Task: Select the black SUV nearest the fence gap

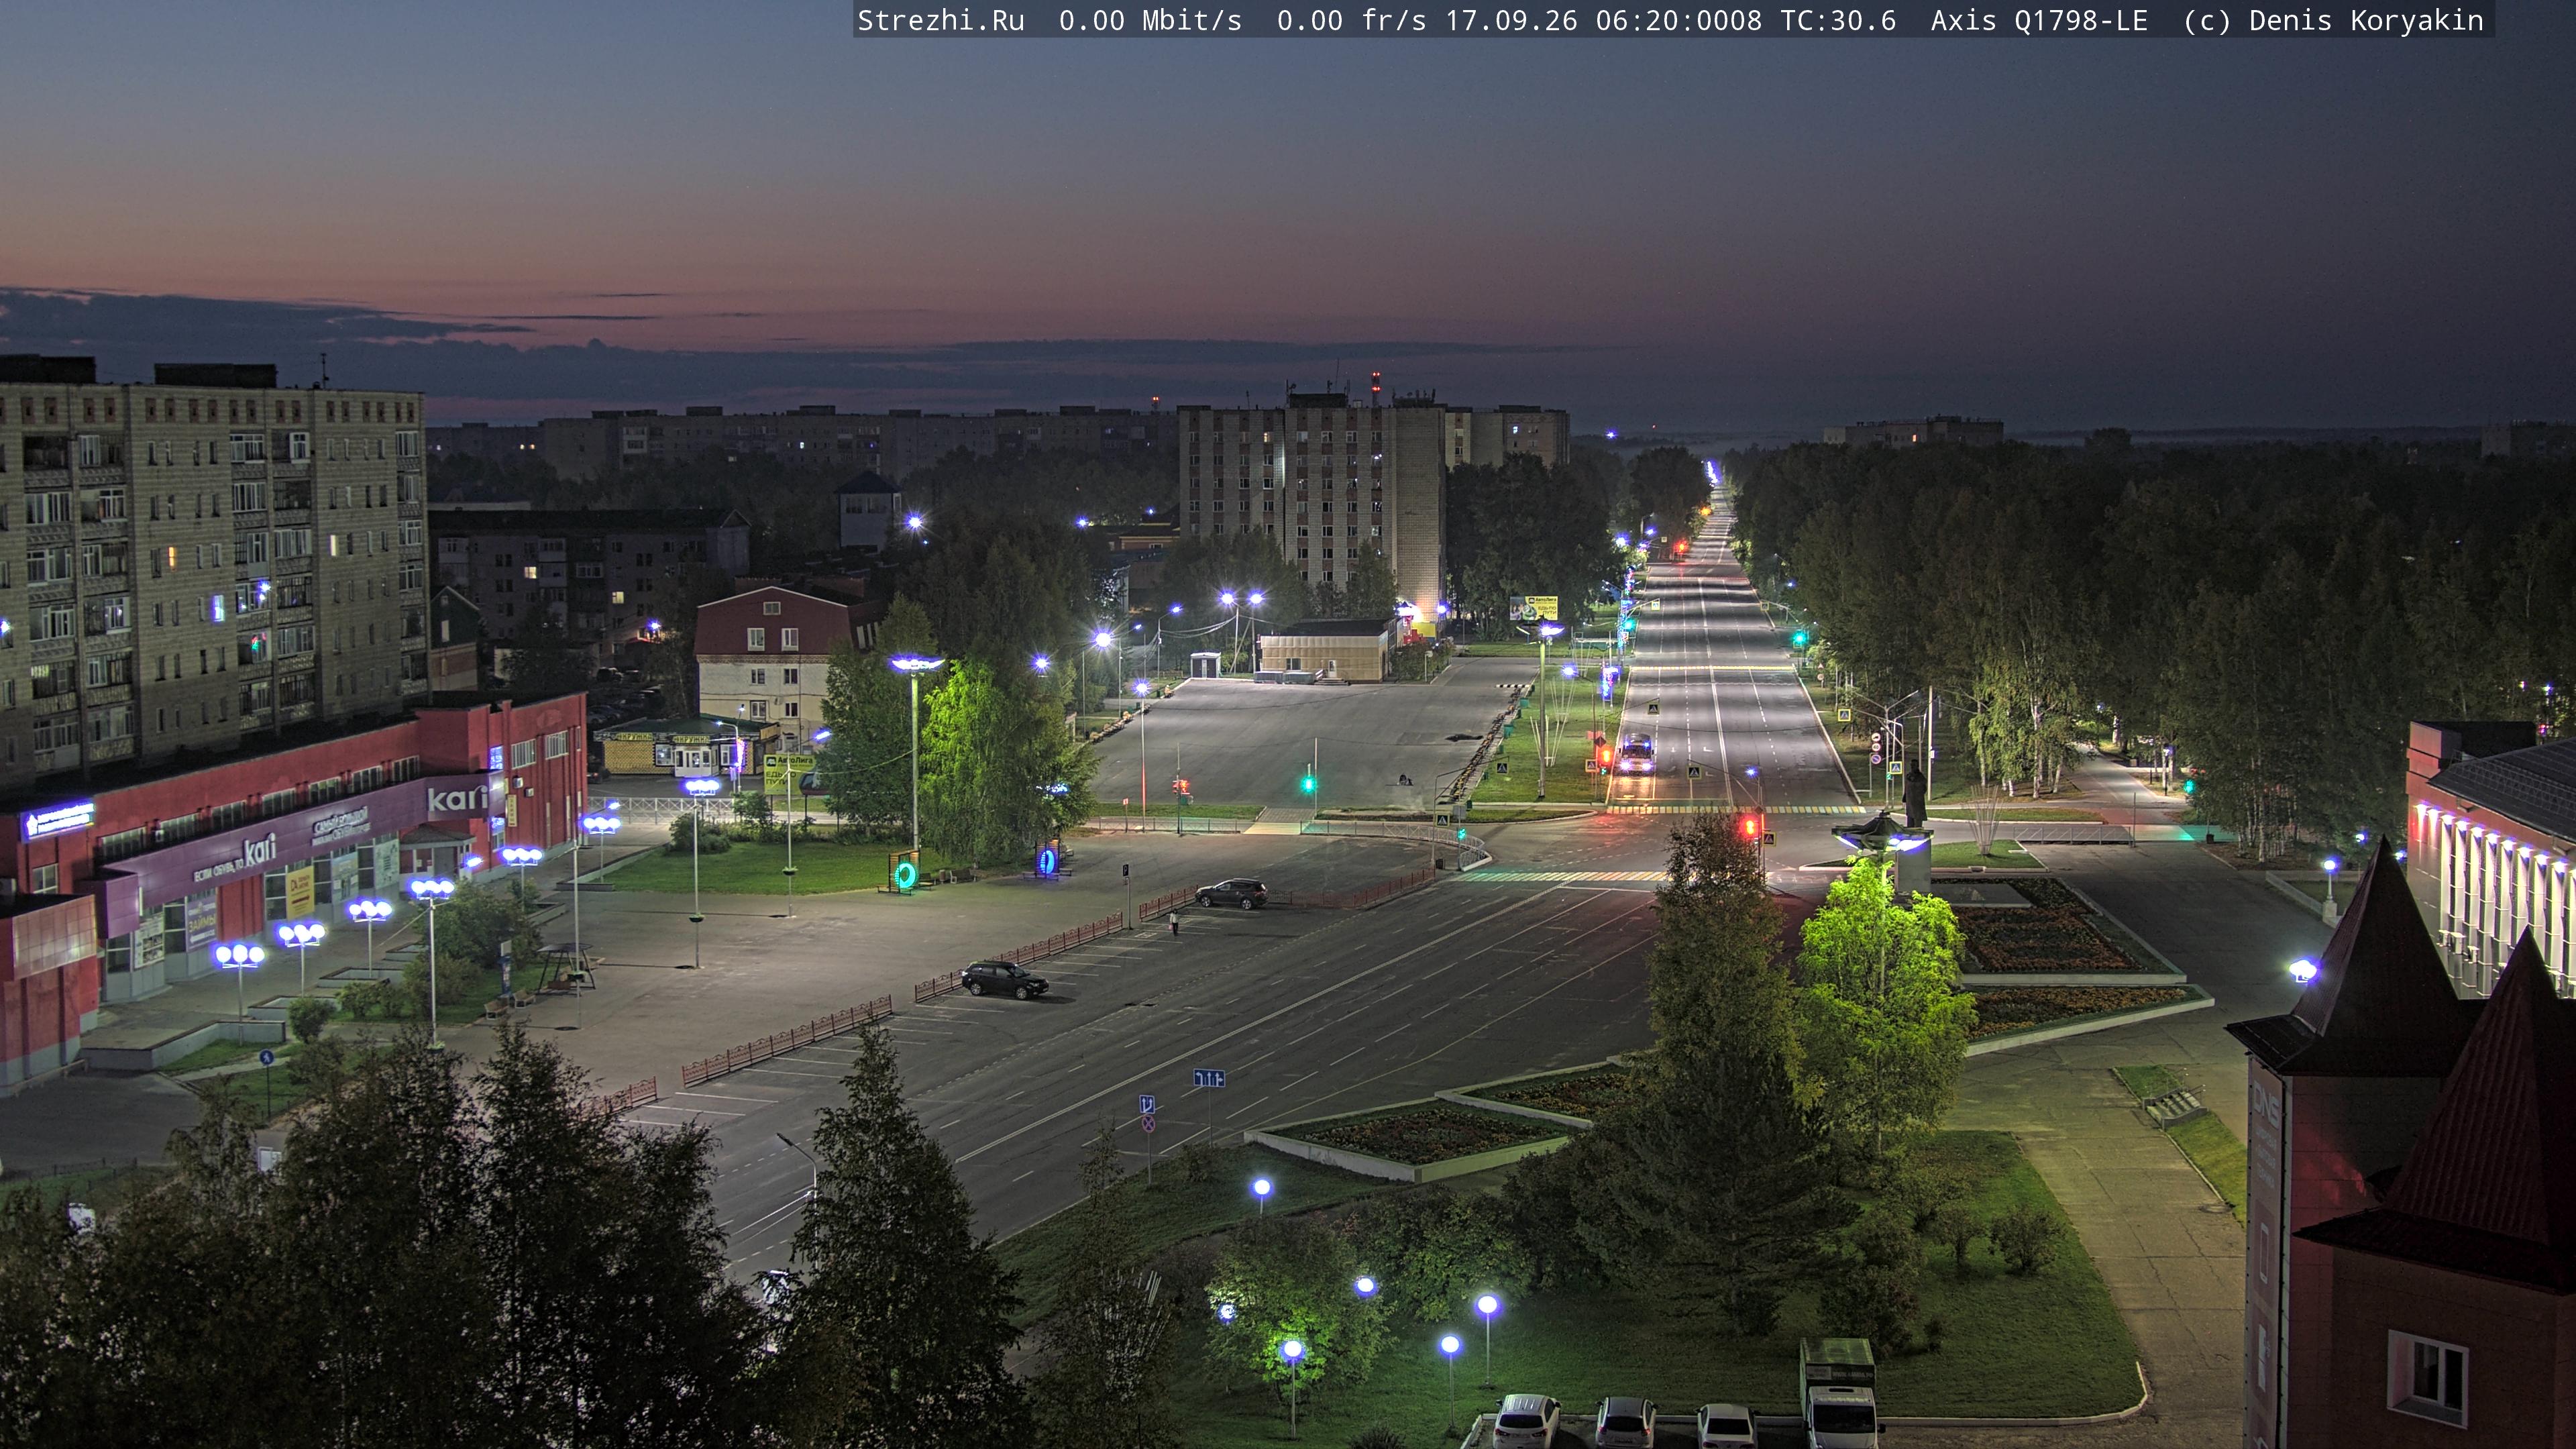Action: 1231,893
